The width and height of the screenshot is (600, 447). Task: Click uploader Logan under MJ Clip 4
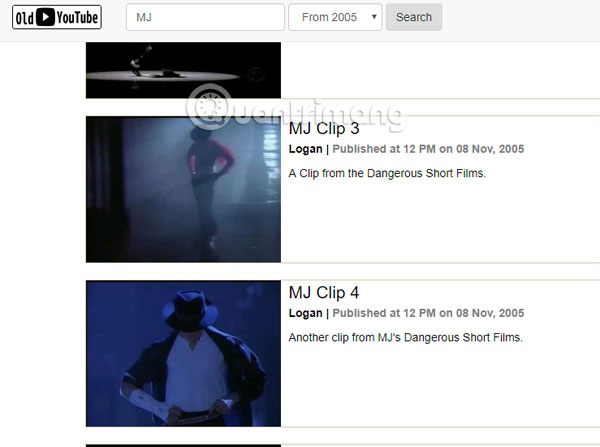(305, 313)
